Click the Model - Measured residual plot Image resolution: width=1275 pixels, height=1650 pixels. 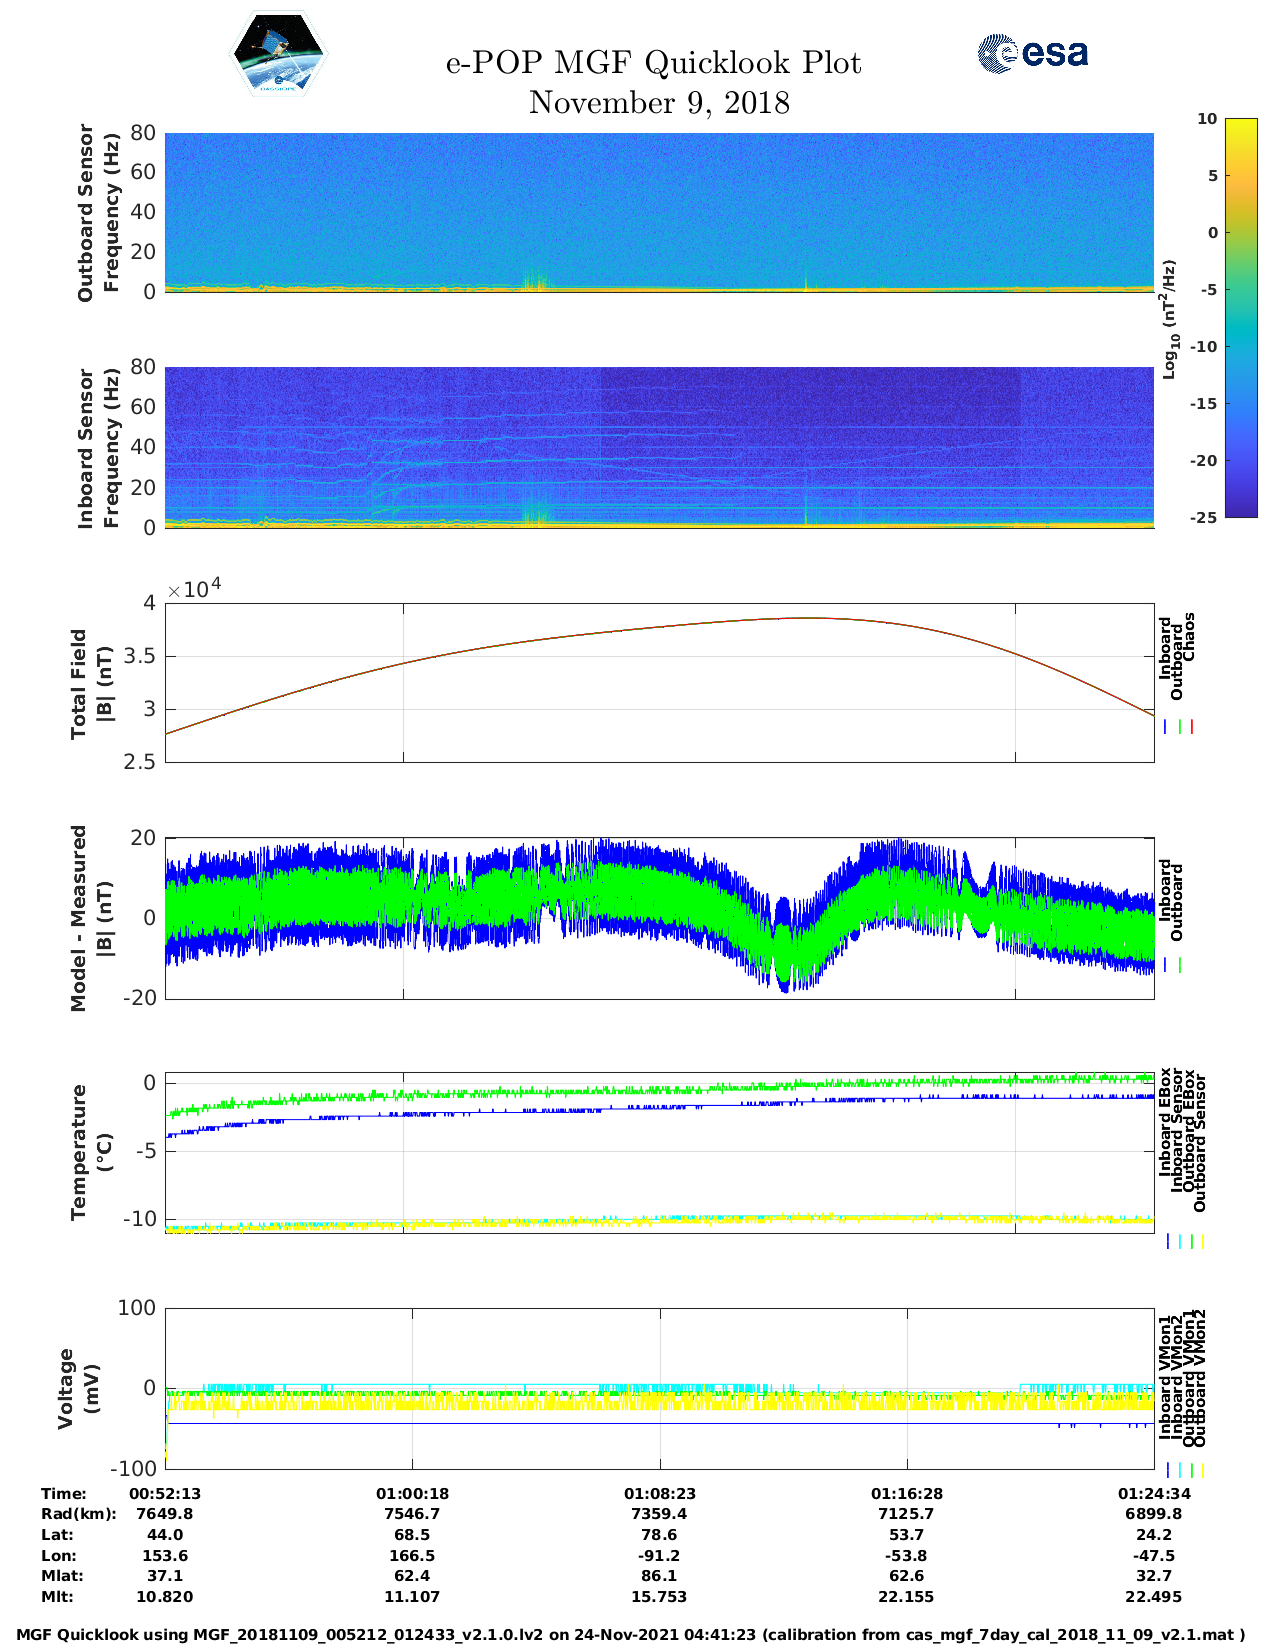click(659, 917)
